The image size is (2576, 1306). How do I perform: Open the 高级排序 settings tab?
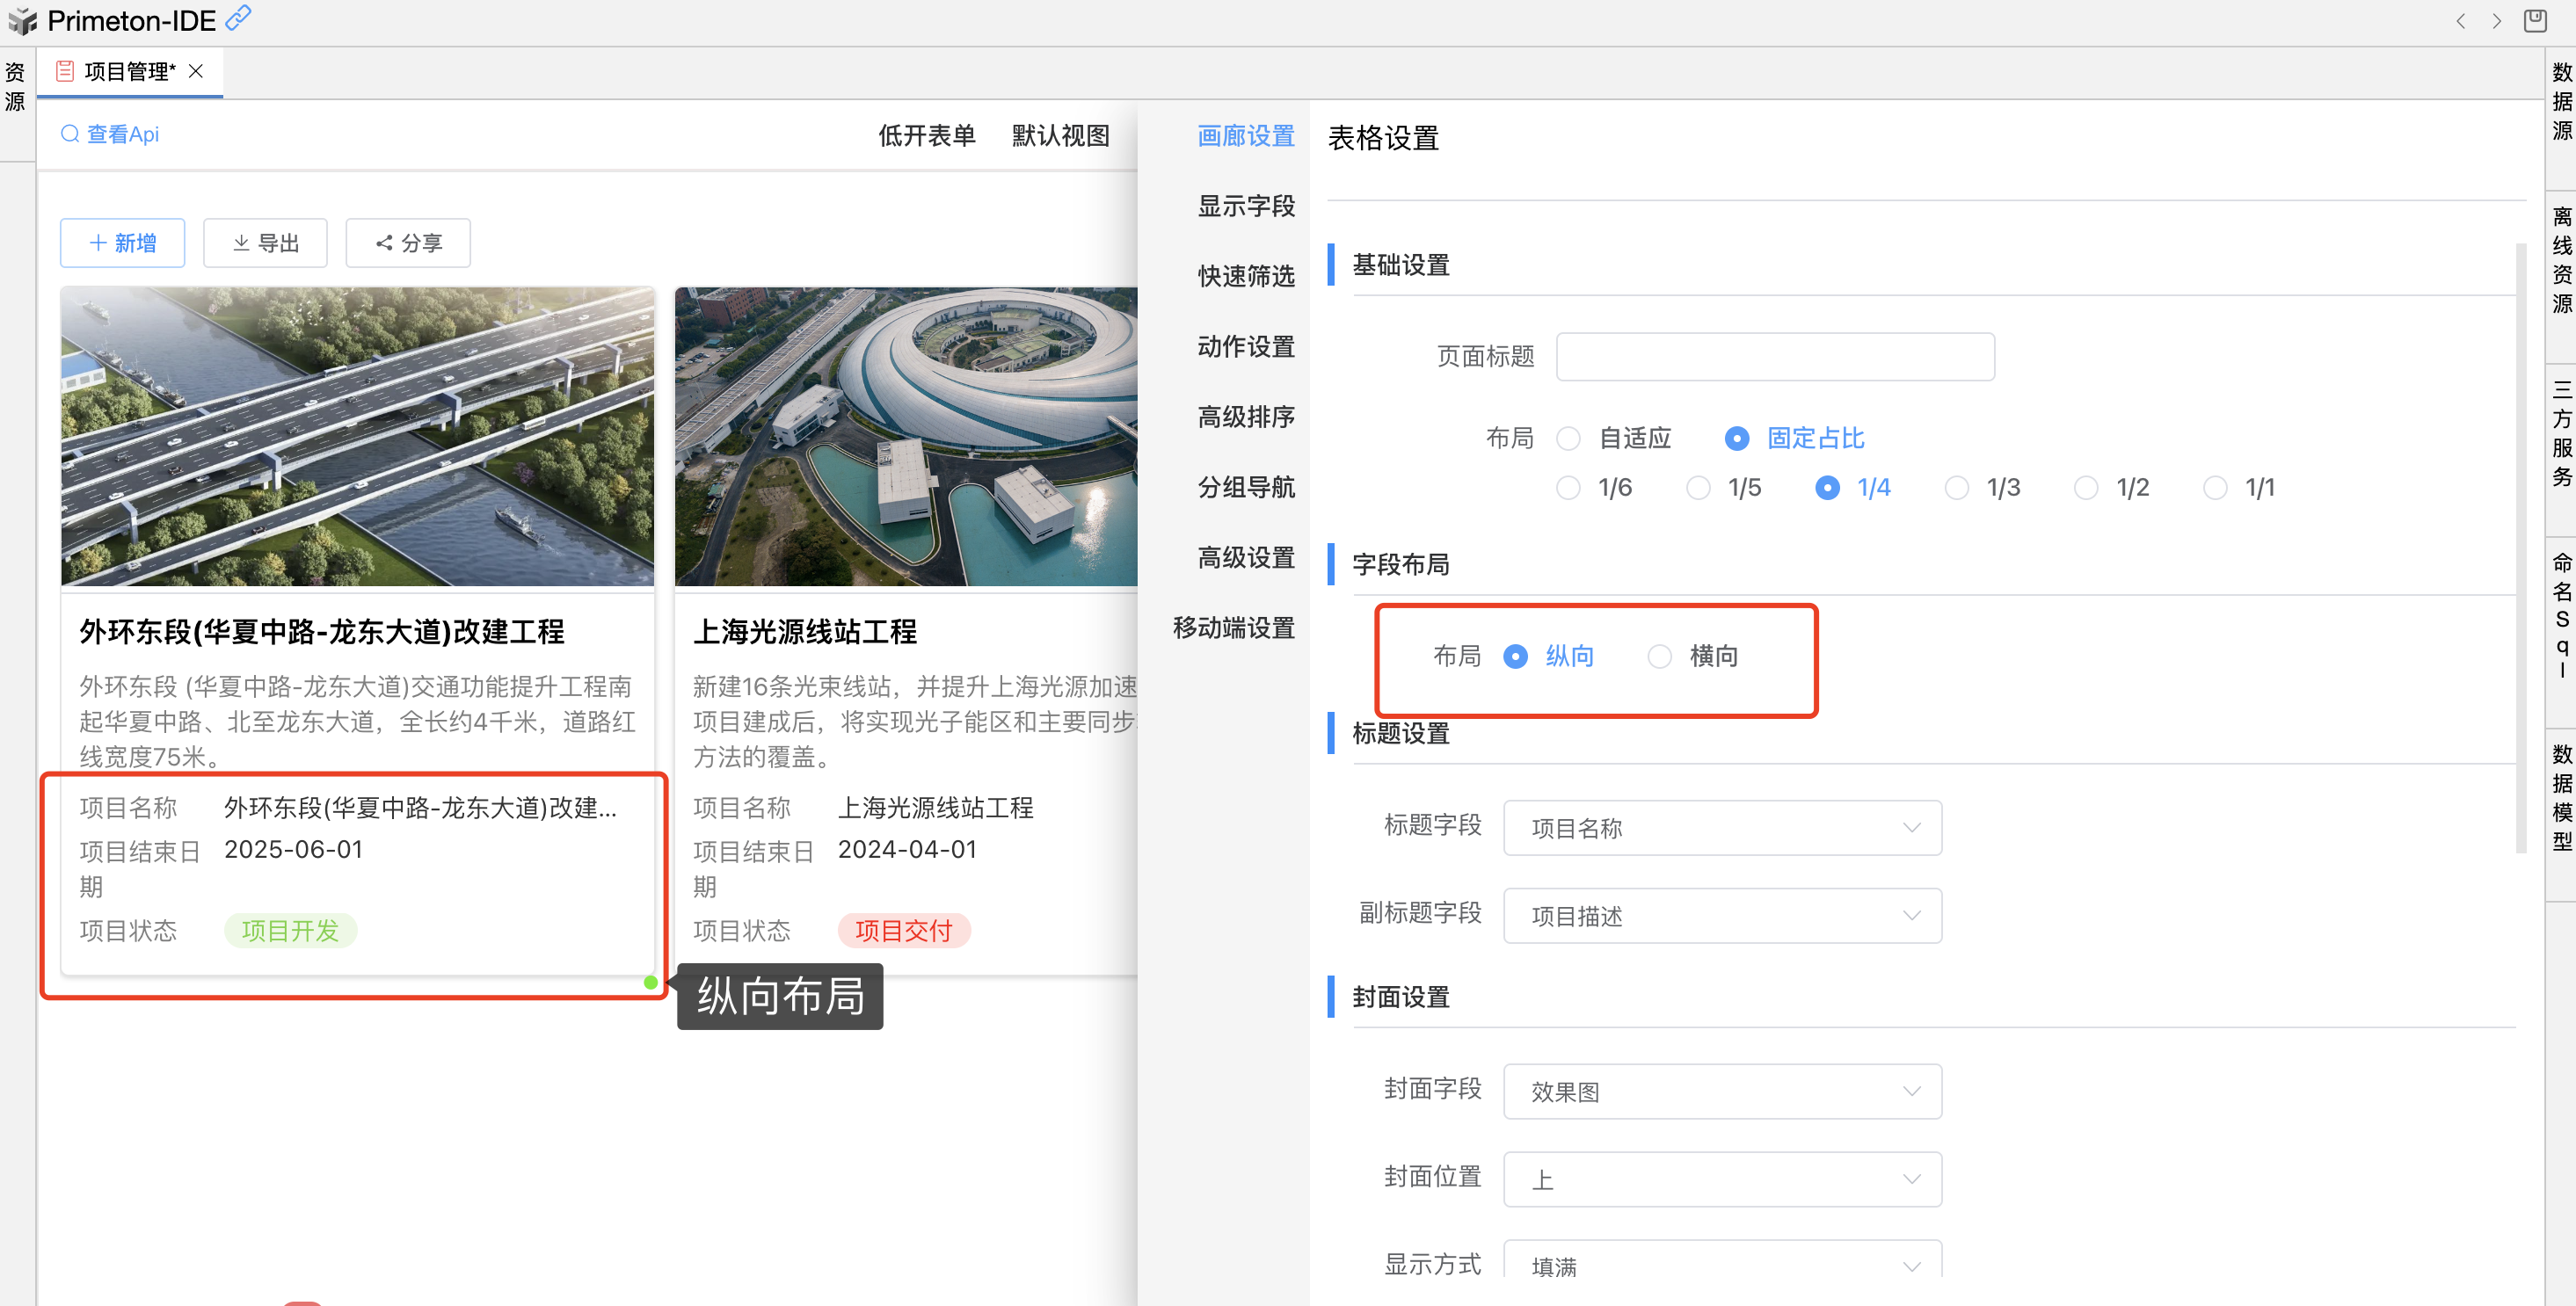[1245, 417]
